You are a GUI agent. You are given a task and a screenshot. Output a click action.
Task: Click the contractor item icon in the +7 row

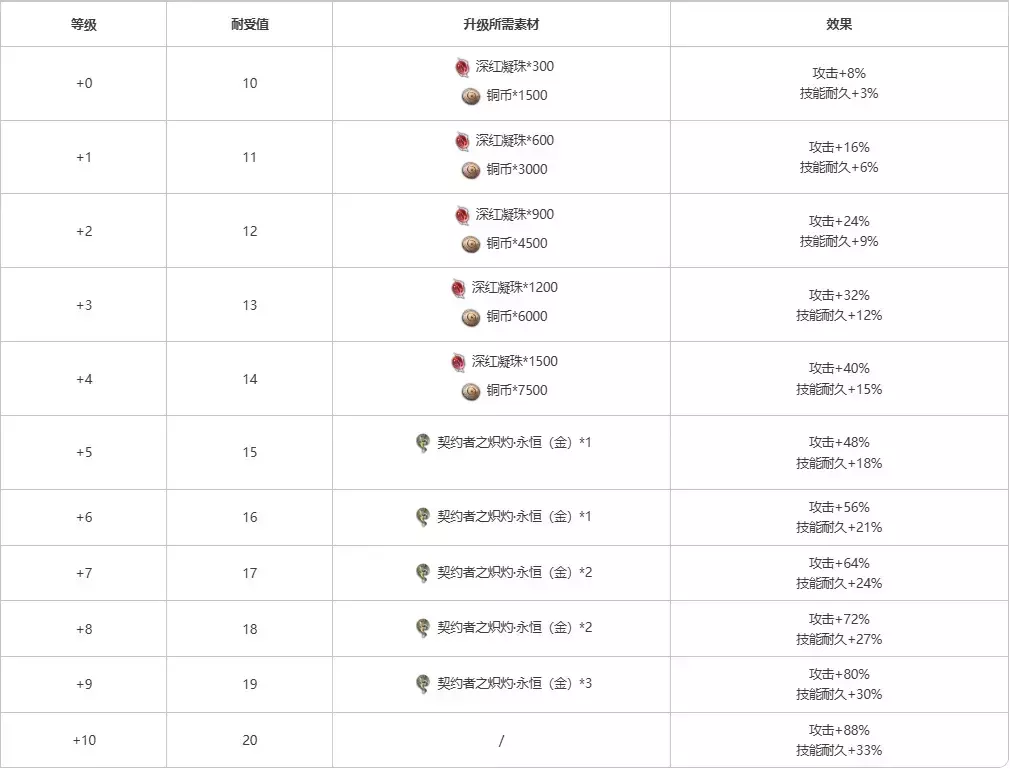coord(423,573)
